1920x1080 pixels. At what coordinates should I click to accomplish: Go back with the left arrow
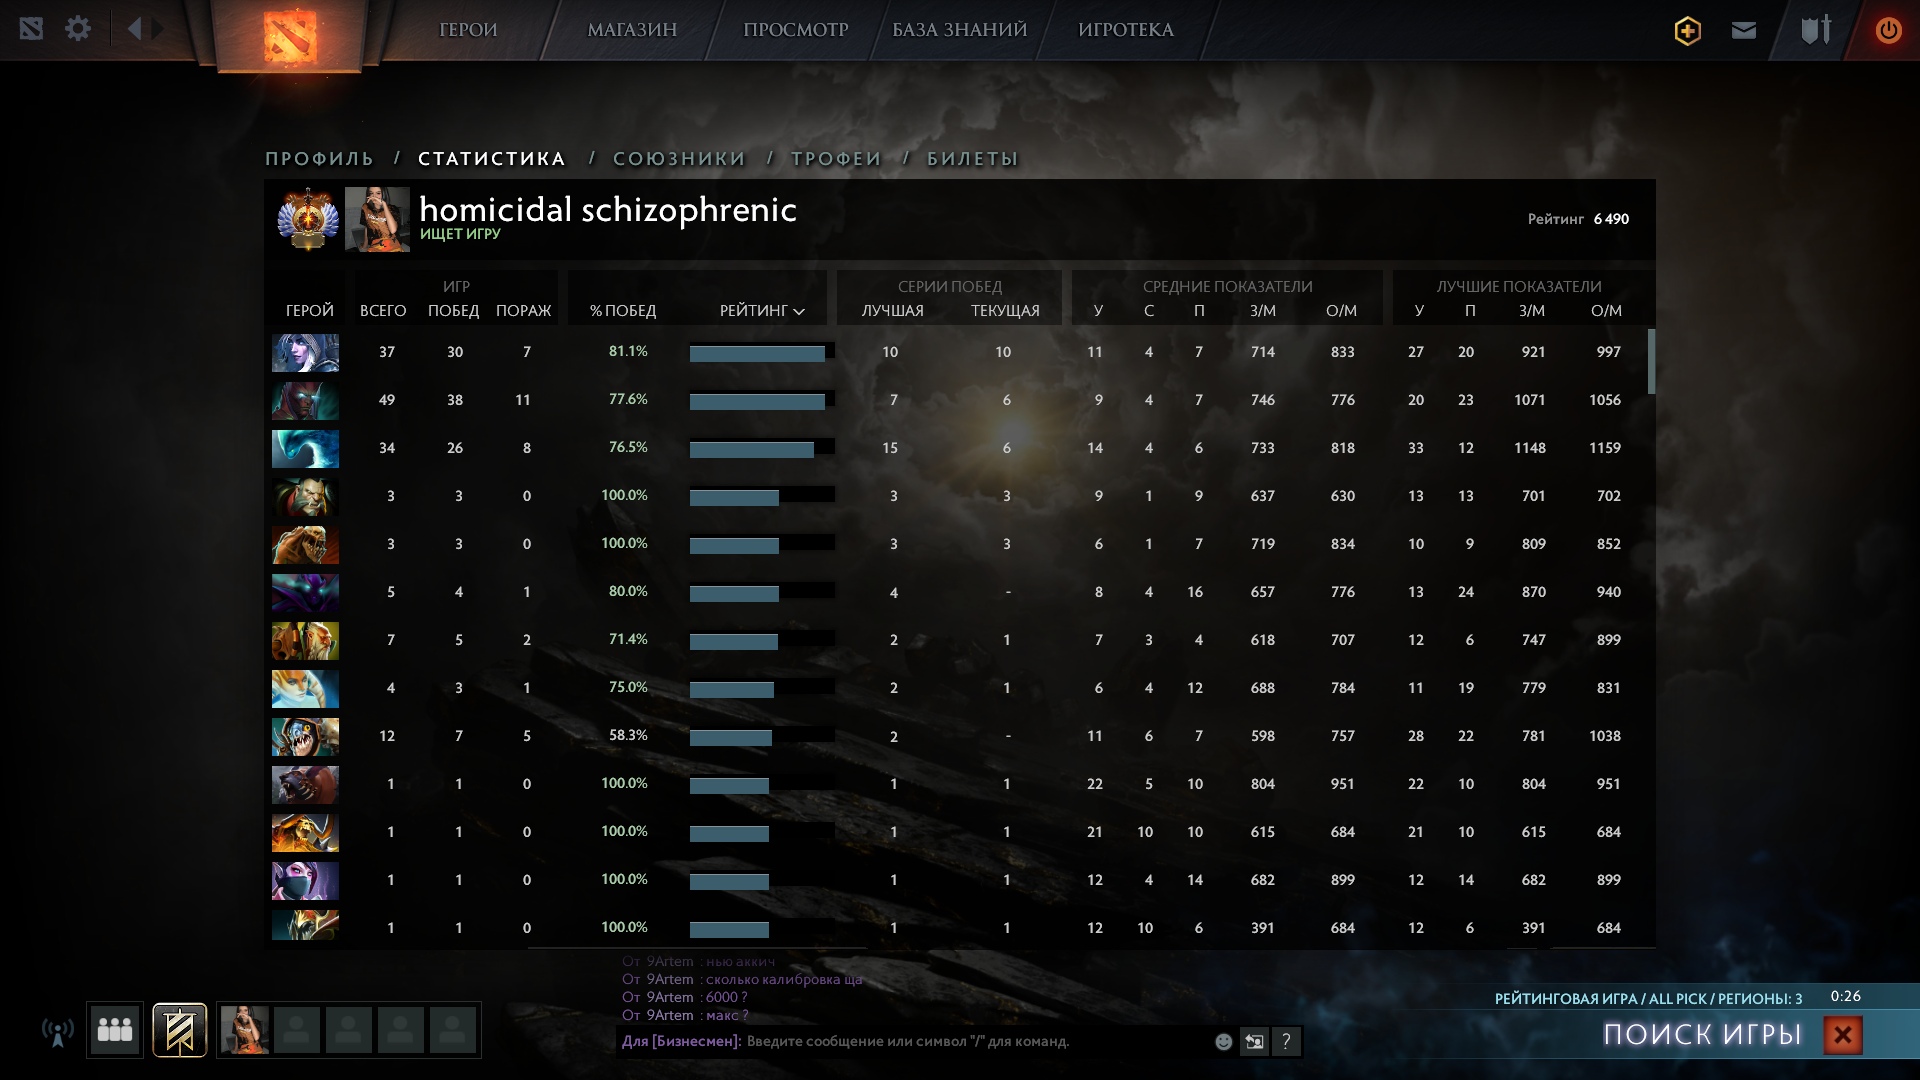click(x=134, y=29)
